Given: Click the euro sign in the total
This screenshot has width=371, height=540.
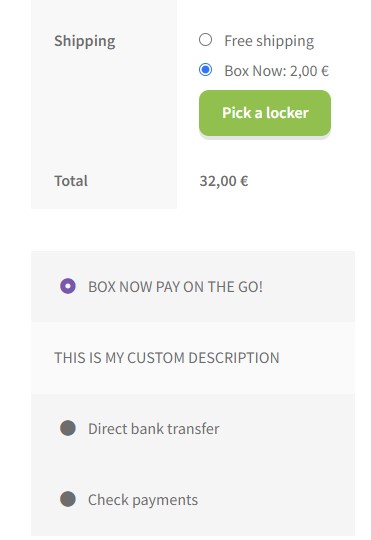Looking at the screenshot, I should click(244, 181).
